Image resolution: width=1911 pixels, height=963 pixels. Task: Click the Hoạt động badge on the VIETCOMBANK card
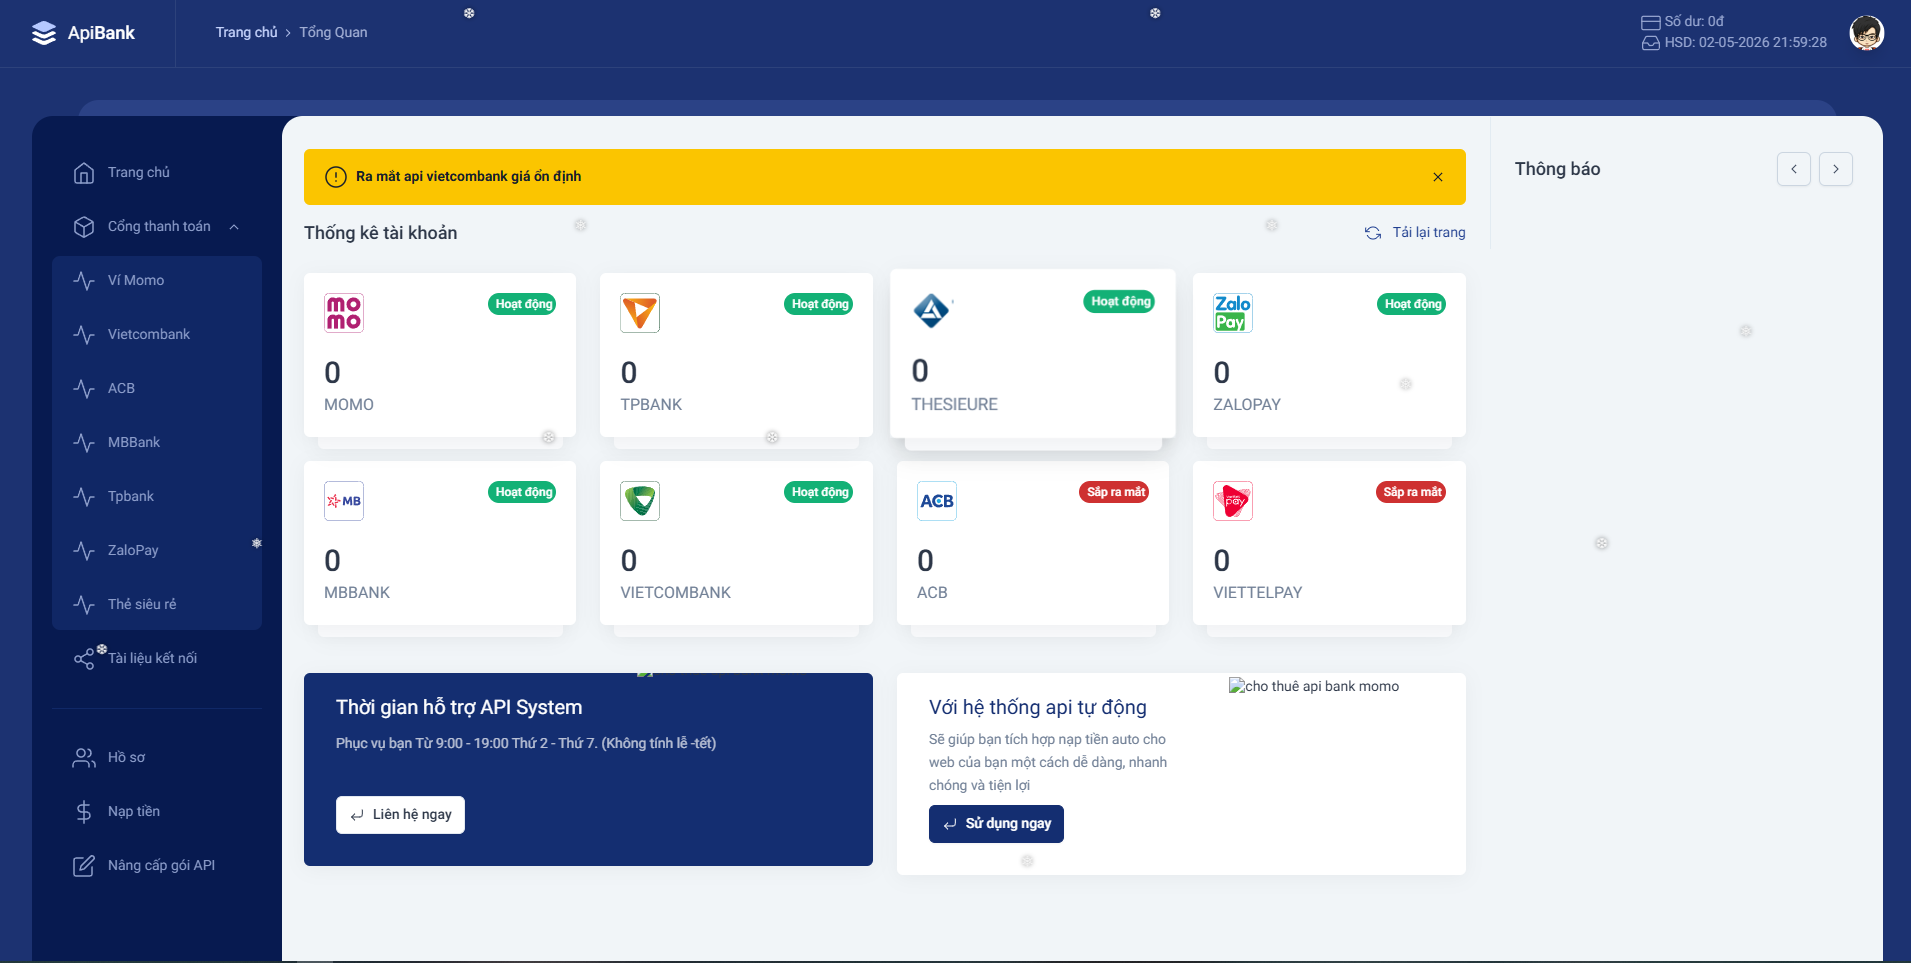820,492
